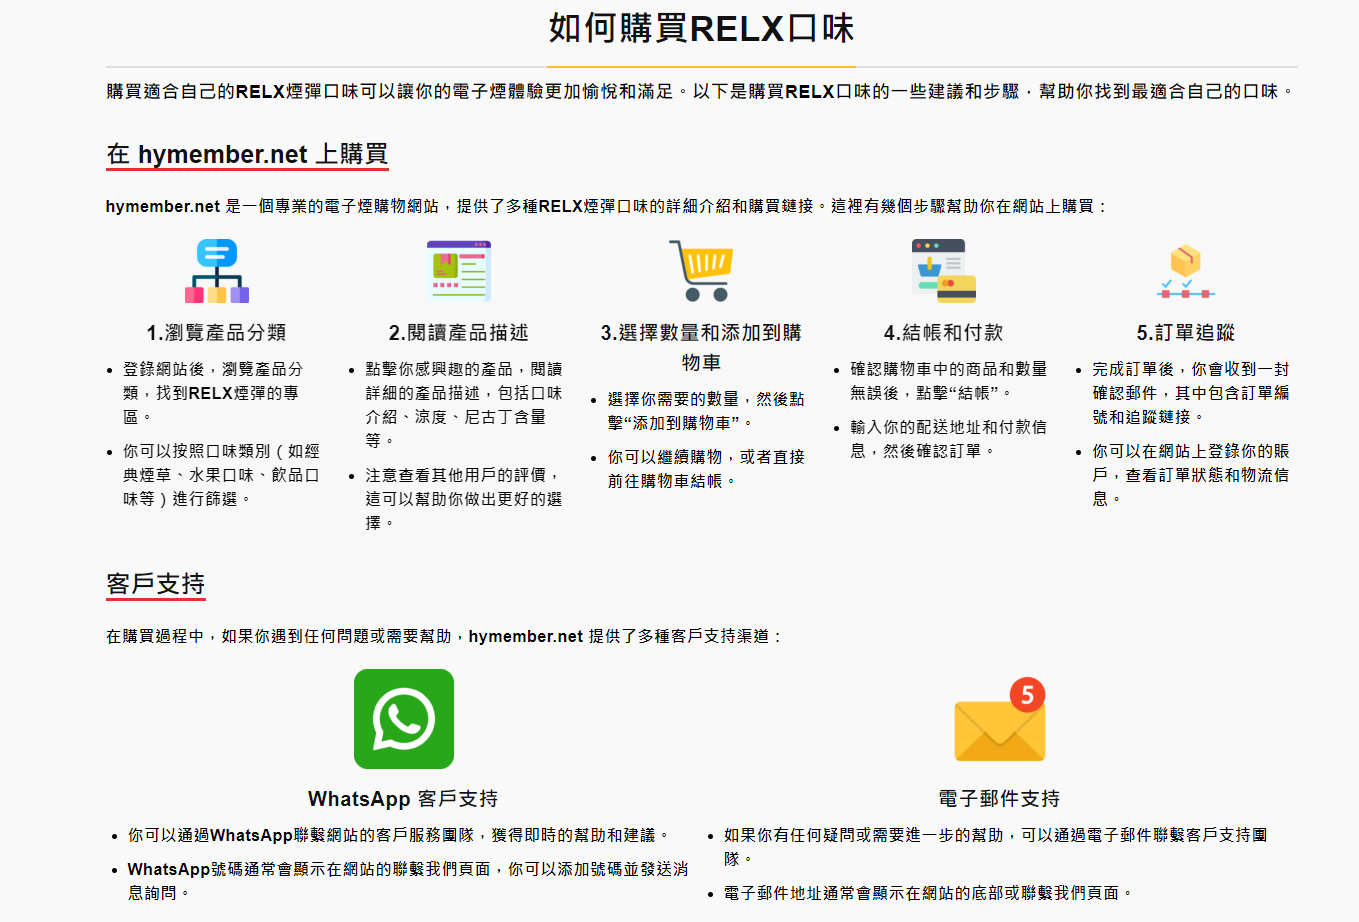Viewport: 1359px width, 922px height.
Task: Click the intro paragraph starting 購買適合自己的RELX
Action: tap(701, 91)
